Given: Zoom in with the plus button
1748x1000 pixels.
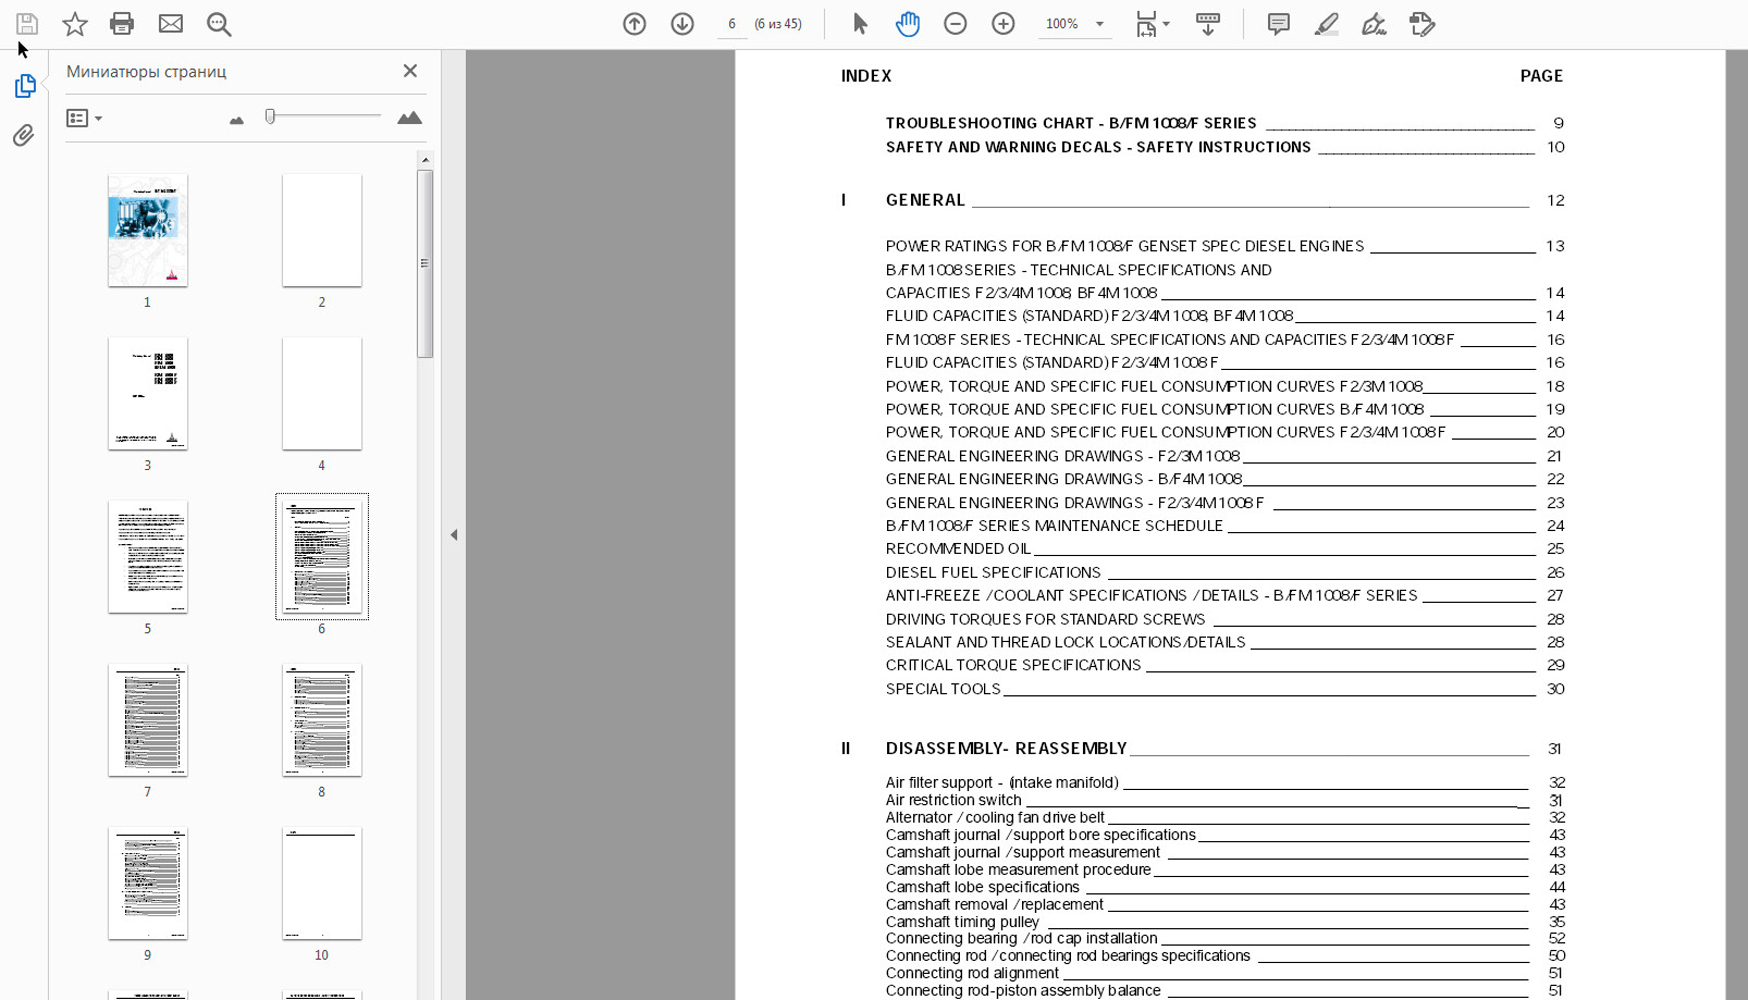Looking at the screenshot, I should 1003,24.
